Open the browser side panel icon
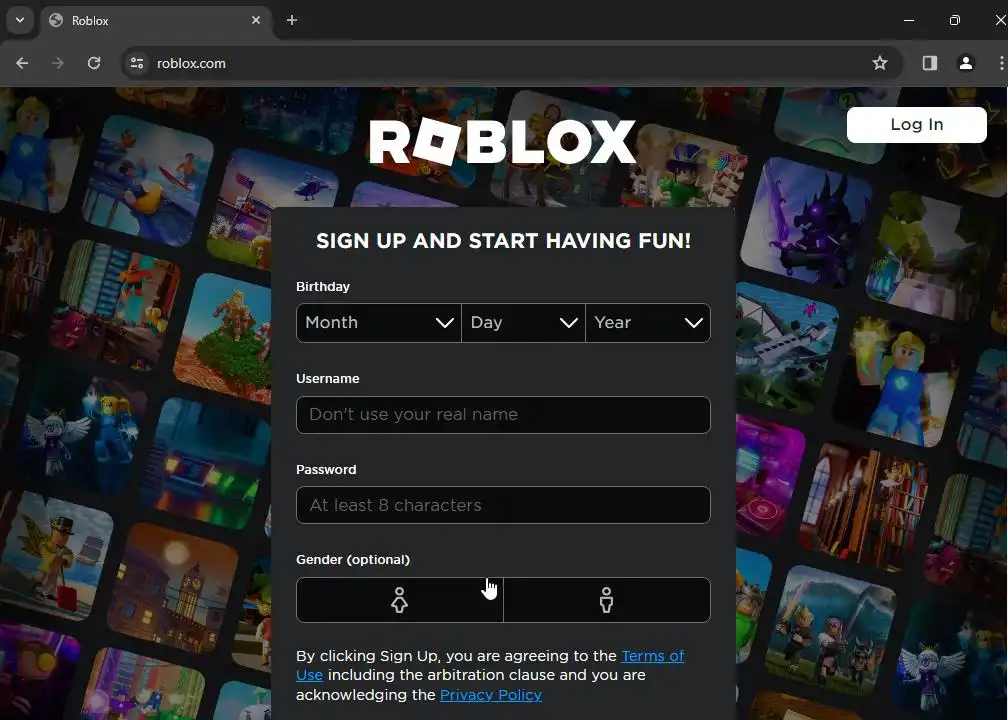Viewport: 1008px width, 720px height. coord(930,63)
